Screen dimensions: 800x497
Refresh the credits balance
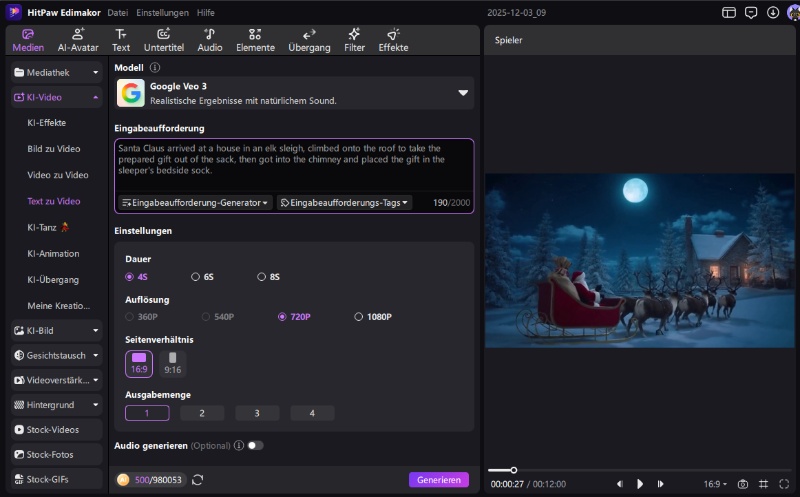(x=197, y=480)
